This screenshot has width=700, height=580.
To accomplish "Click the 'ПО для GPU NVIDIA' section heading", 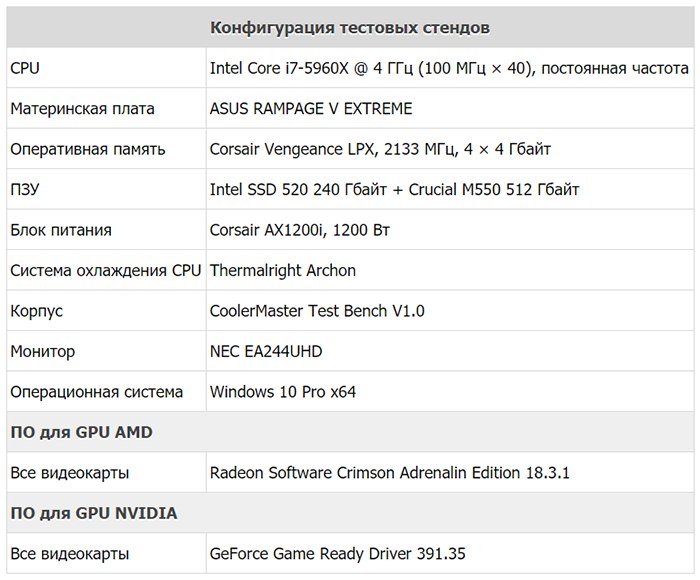I will [x=94, y=513].
